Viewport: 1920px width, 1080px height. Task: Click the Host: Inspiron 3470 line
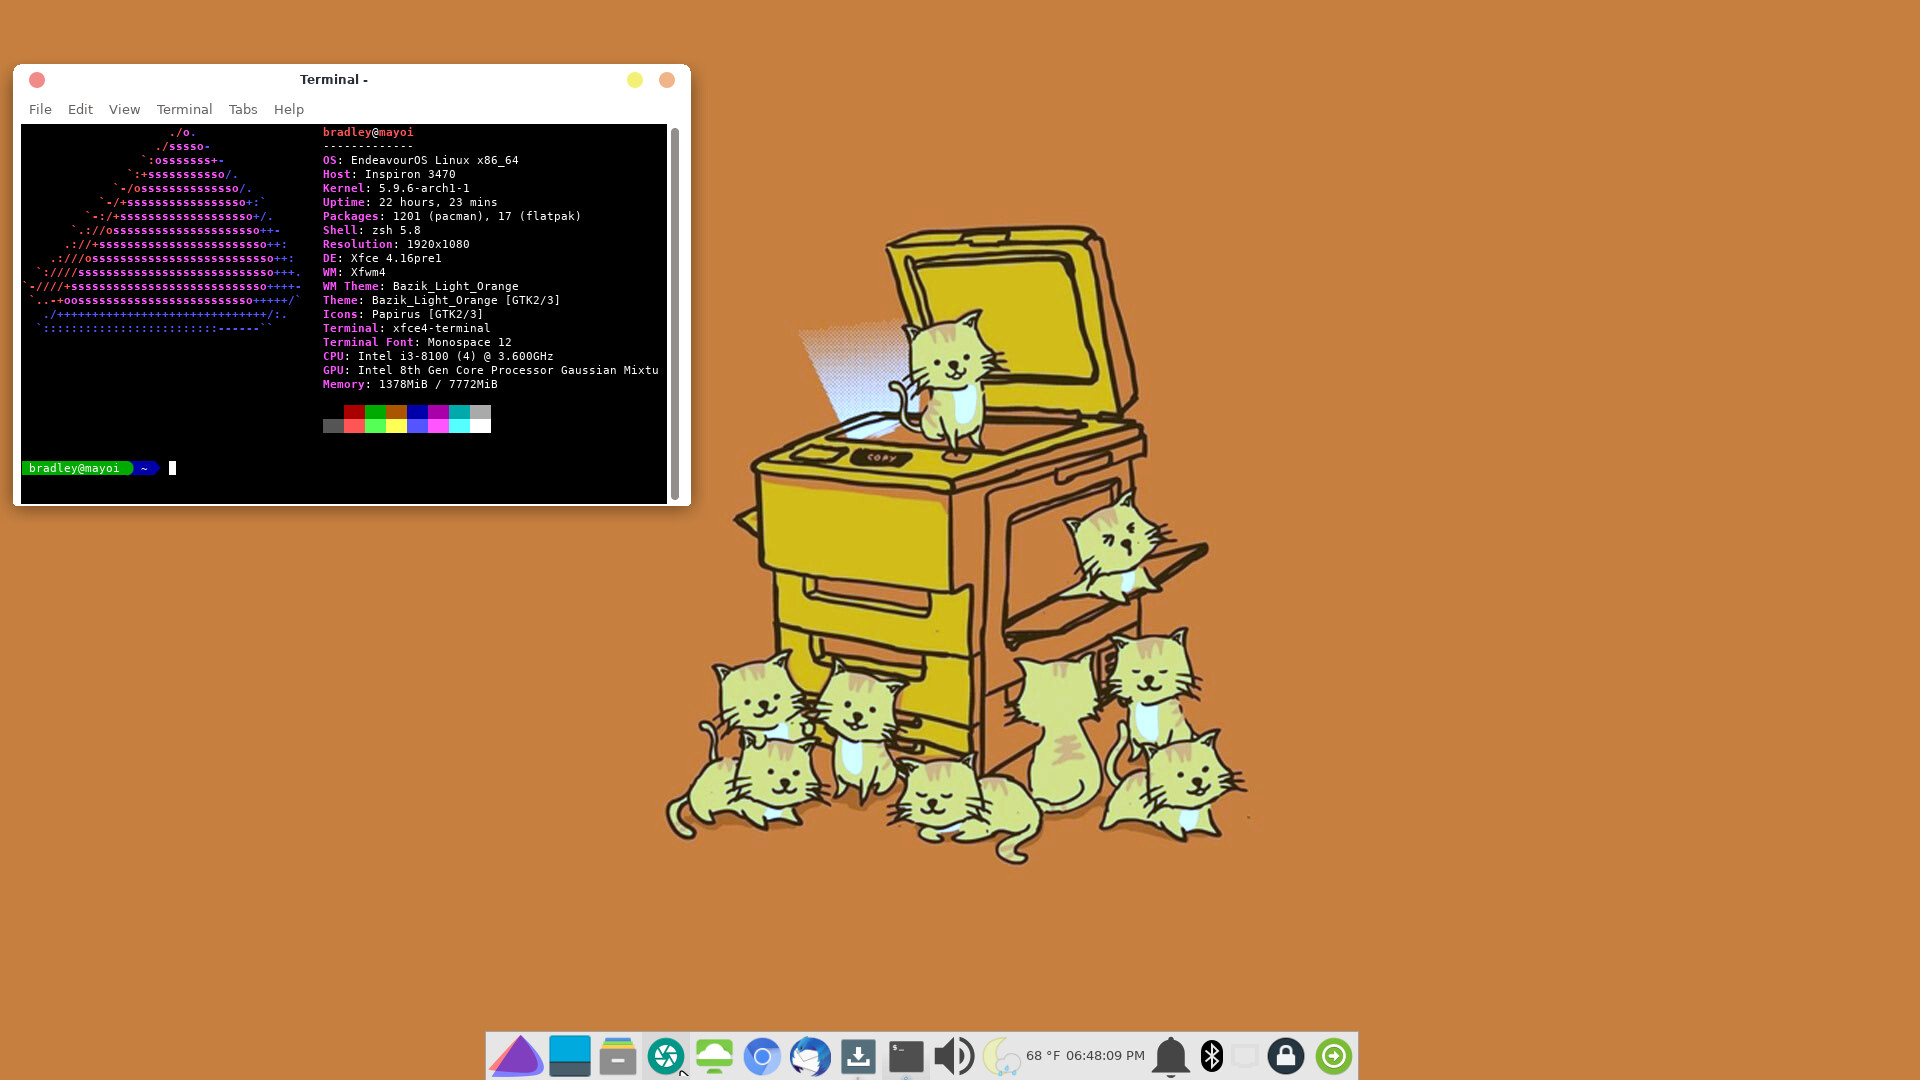[x=389, y=174]
